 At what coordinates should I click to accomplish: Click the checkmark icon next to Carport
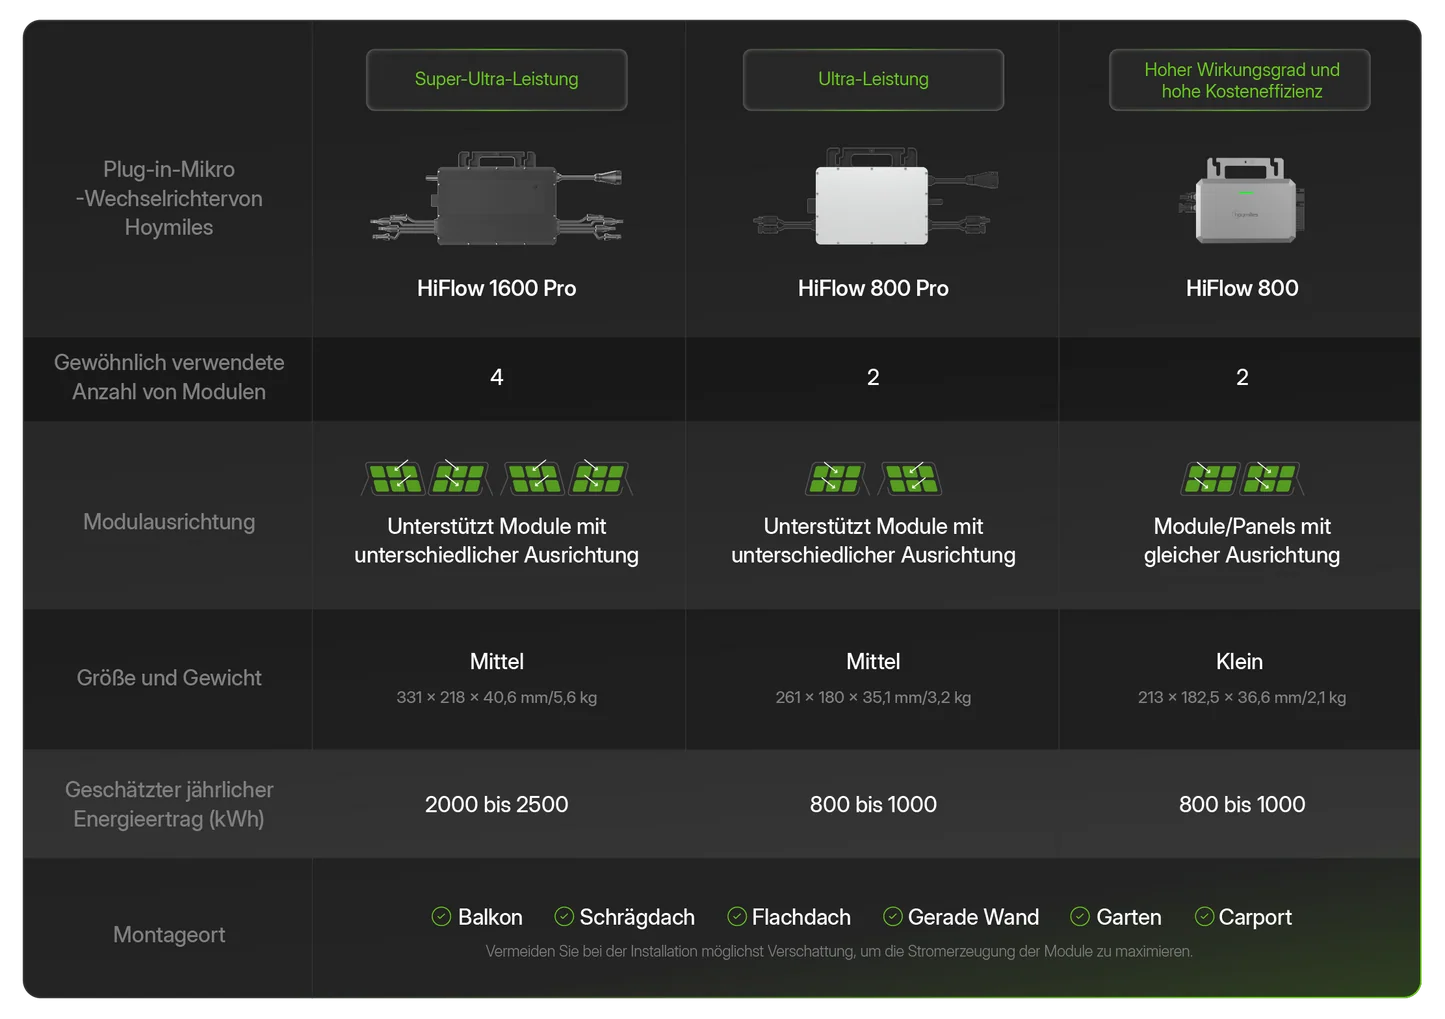point(1204,916)
